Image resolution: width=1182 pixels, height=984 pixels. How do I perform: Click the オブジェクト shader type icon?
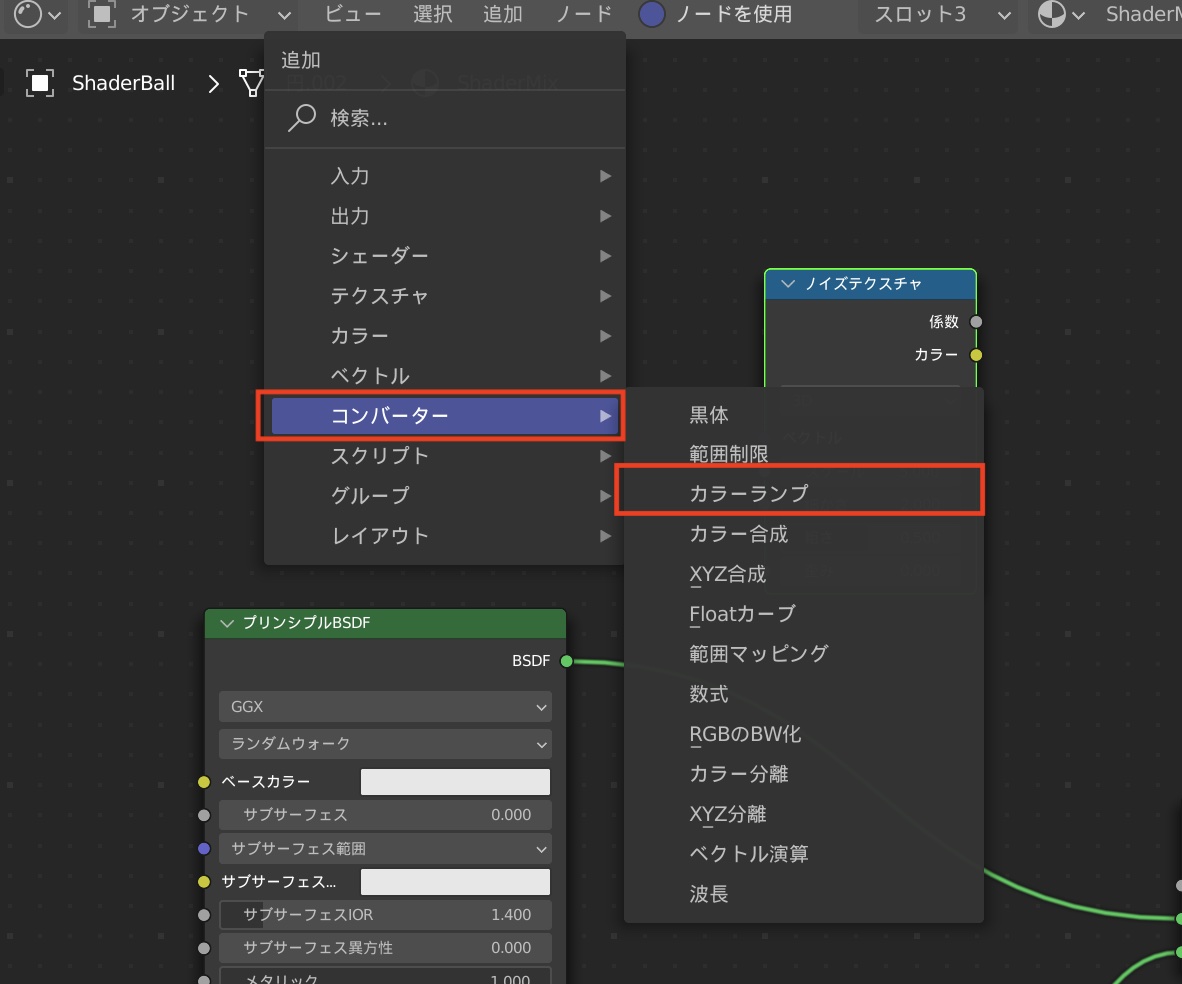tap(100, 14)
